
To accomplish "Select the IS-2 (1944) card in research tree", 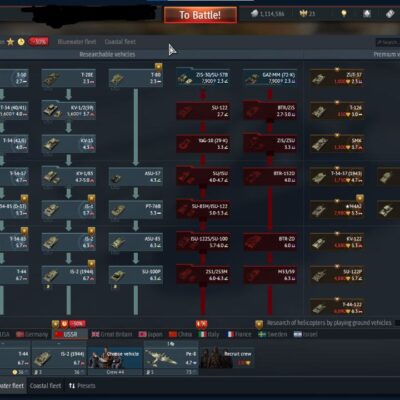I will click(69, 275).
